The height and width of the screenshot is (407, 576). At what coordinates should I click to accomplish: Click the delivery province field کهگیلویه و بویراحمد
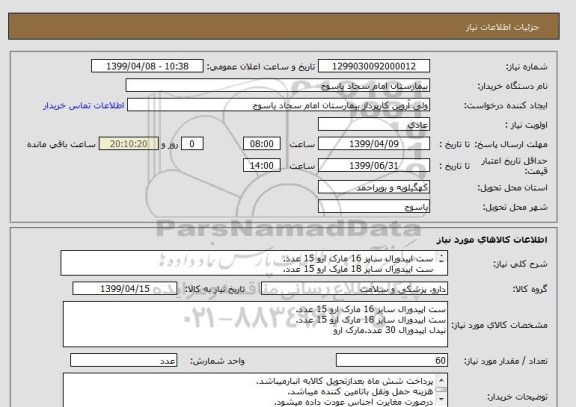click(374, 187)
